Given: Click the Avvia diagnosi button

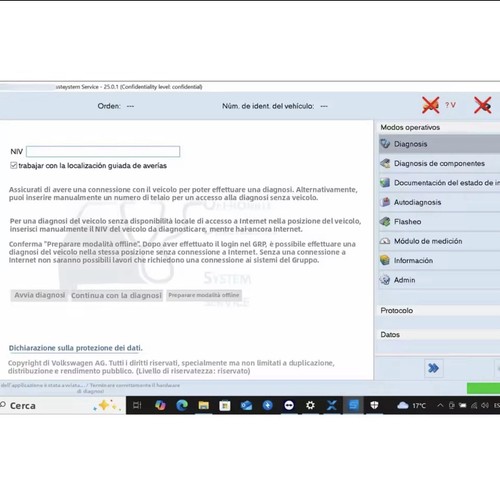Looking at the screenshot, I should (40, 295).
